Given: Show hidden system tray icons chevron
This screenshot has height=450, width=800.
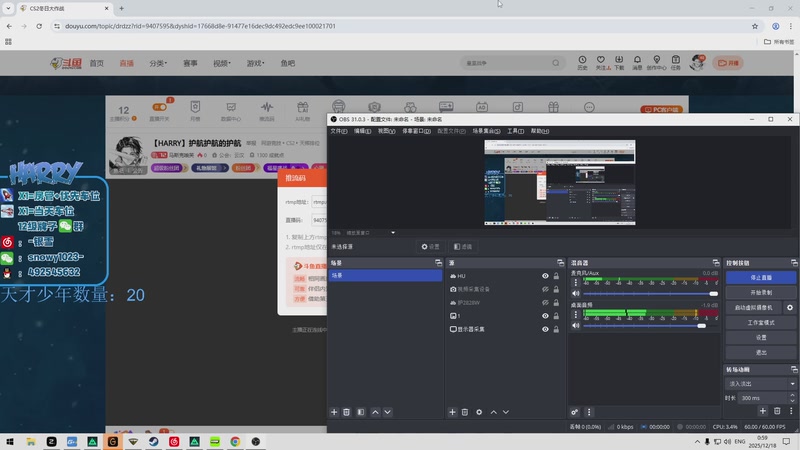Looking at the screenshot, I should [x=697, y=441].
